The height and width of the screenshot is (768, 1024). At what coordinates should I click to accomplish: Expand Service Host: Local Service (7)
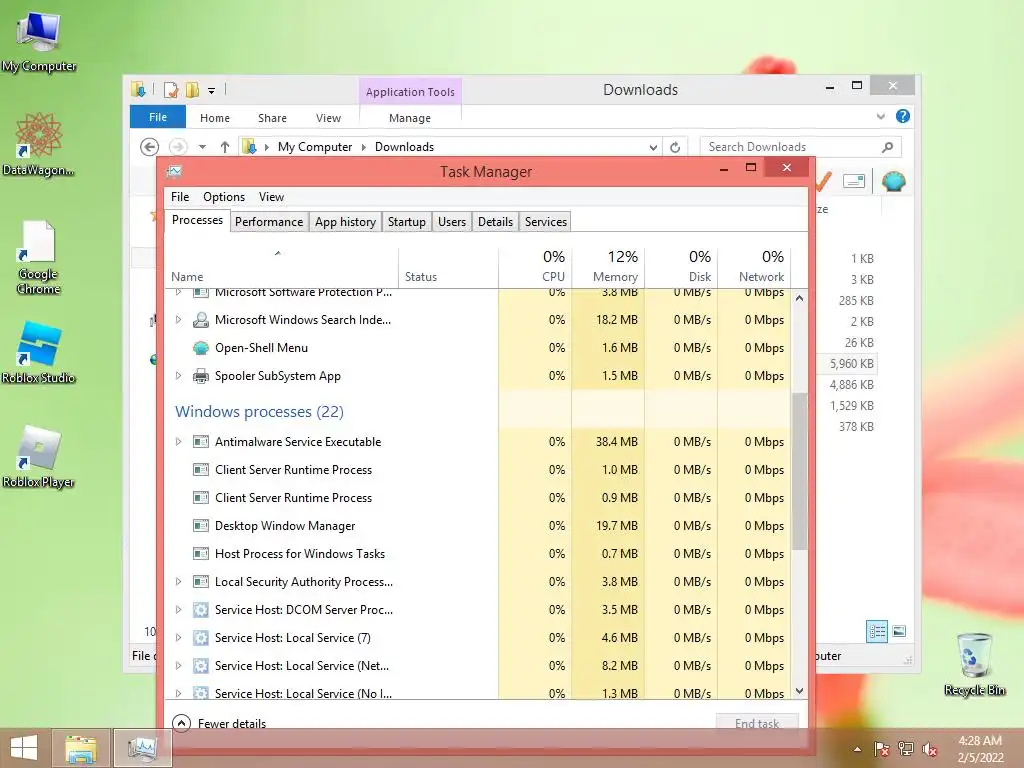click(178, 637)
